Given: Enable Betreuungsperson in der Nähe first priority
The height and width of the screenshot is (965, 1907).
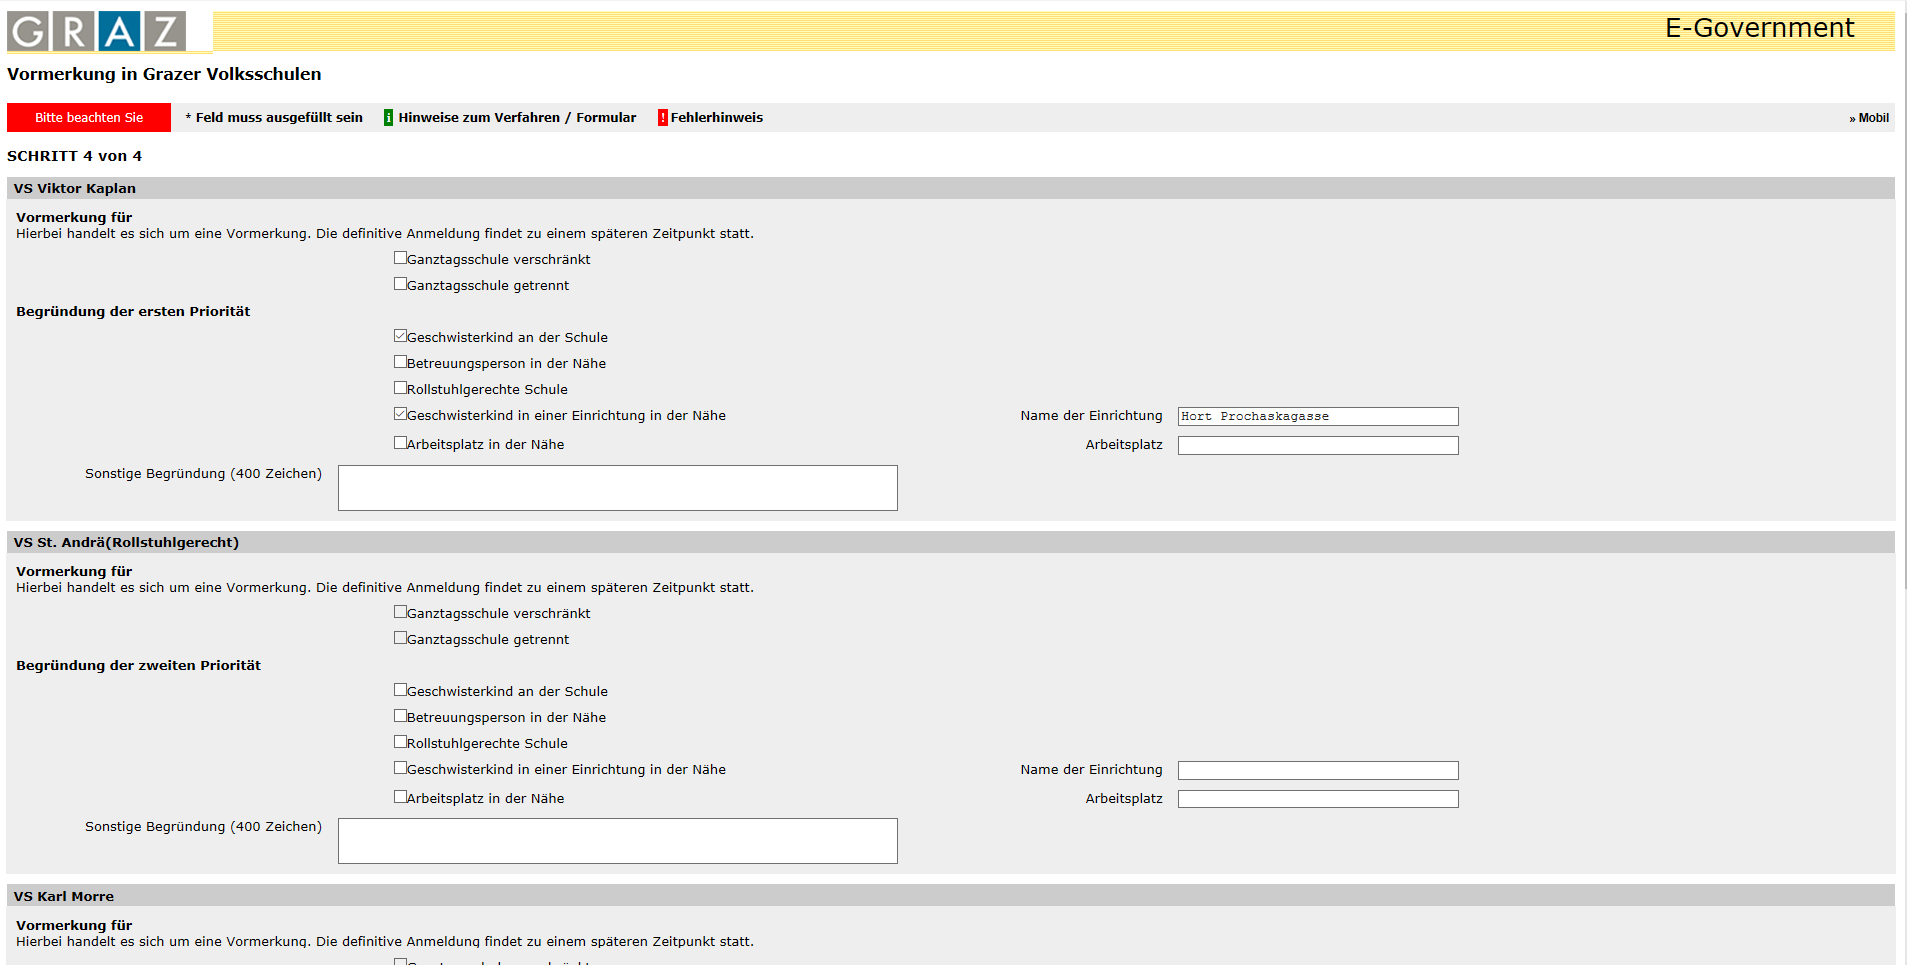Looking at the screenshot, I should coord(400,362).
